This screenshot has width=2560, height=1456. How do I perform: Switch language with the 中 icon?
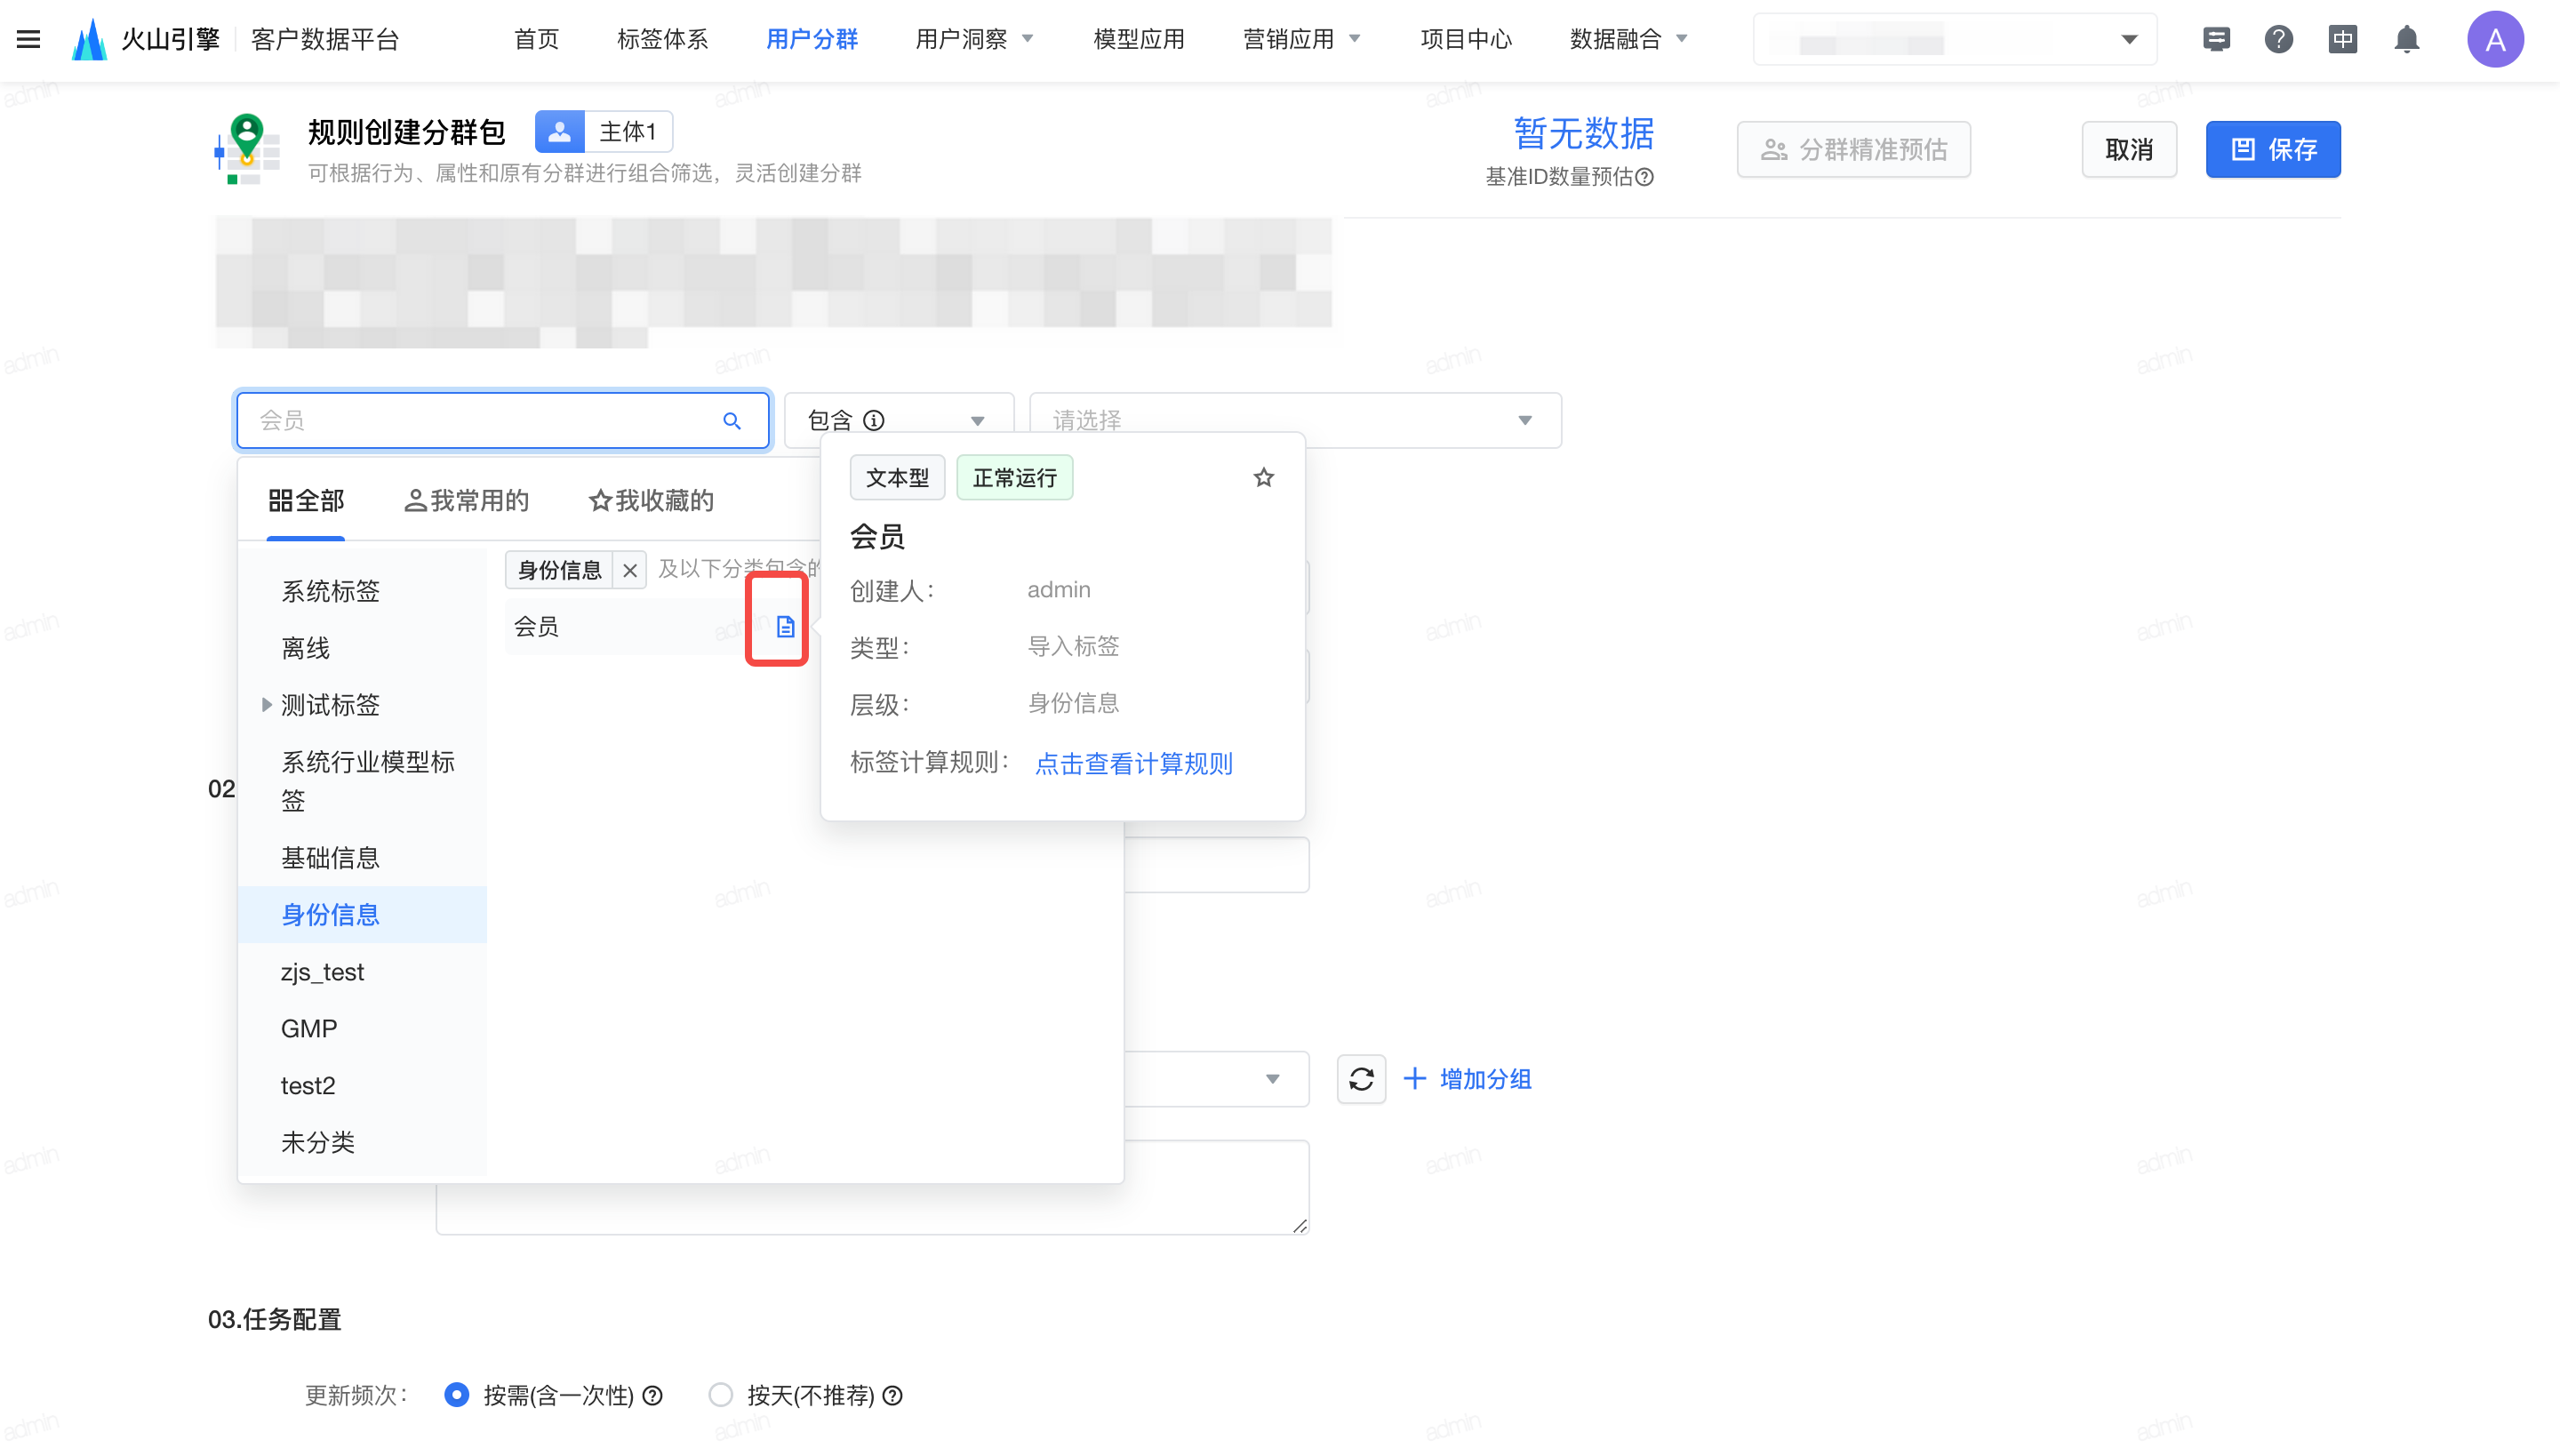(x=2343, y=39)
